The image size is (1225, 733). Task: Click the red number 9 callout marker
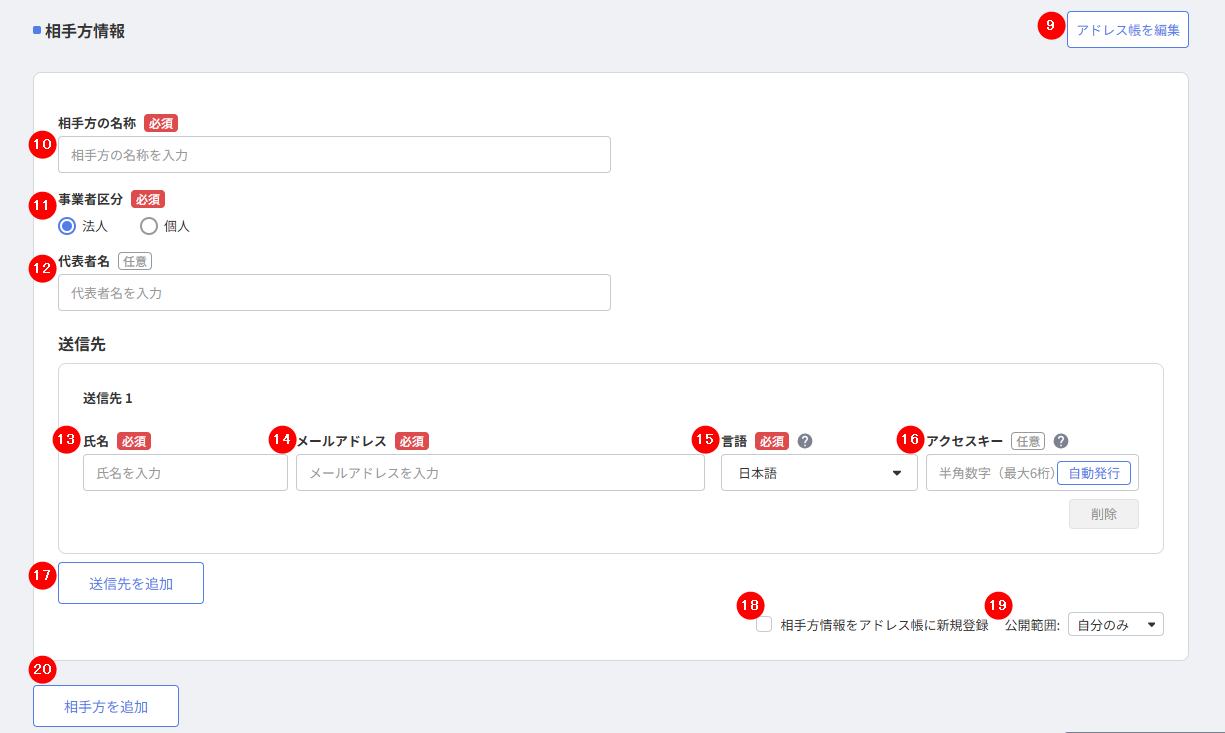(x=1050, y=26)
